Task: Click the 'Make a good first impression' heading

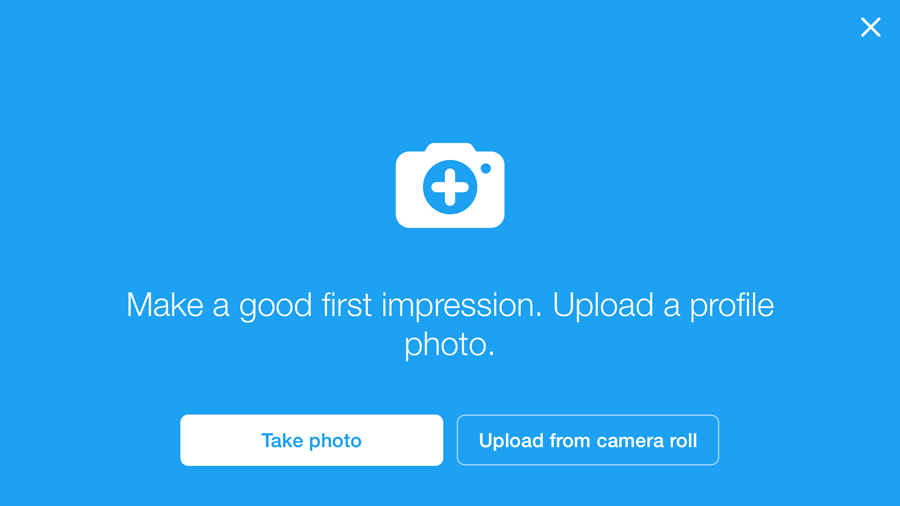Action: [x=334, y=305]
